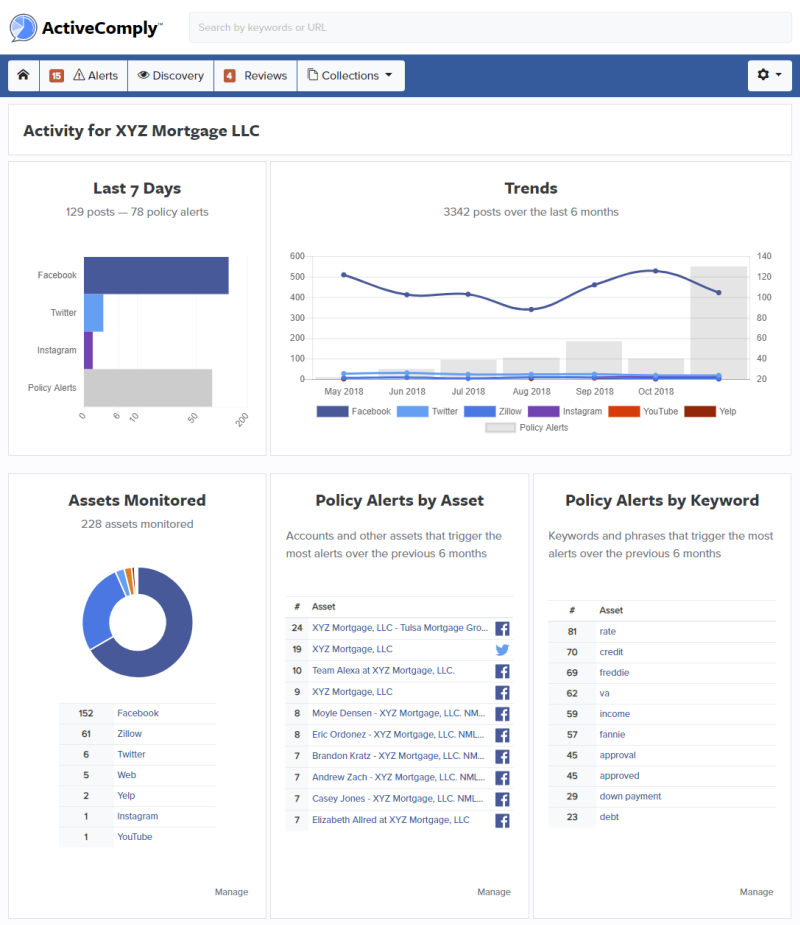
Task: Open Zillow assets link
Action: point(129,733)
